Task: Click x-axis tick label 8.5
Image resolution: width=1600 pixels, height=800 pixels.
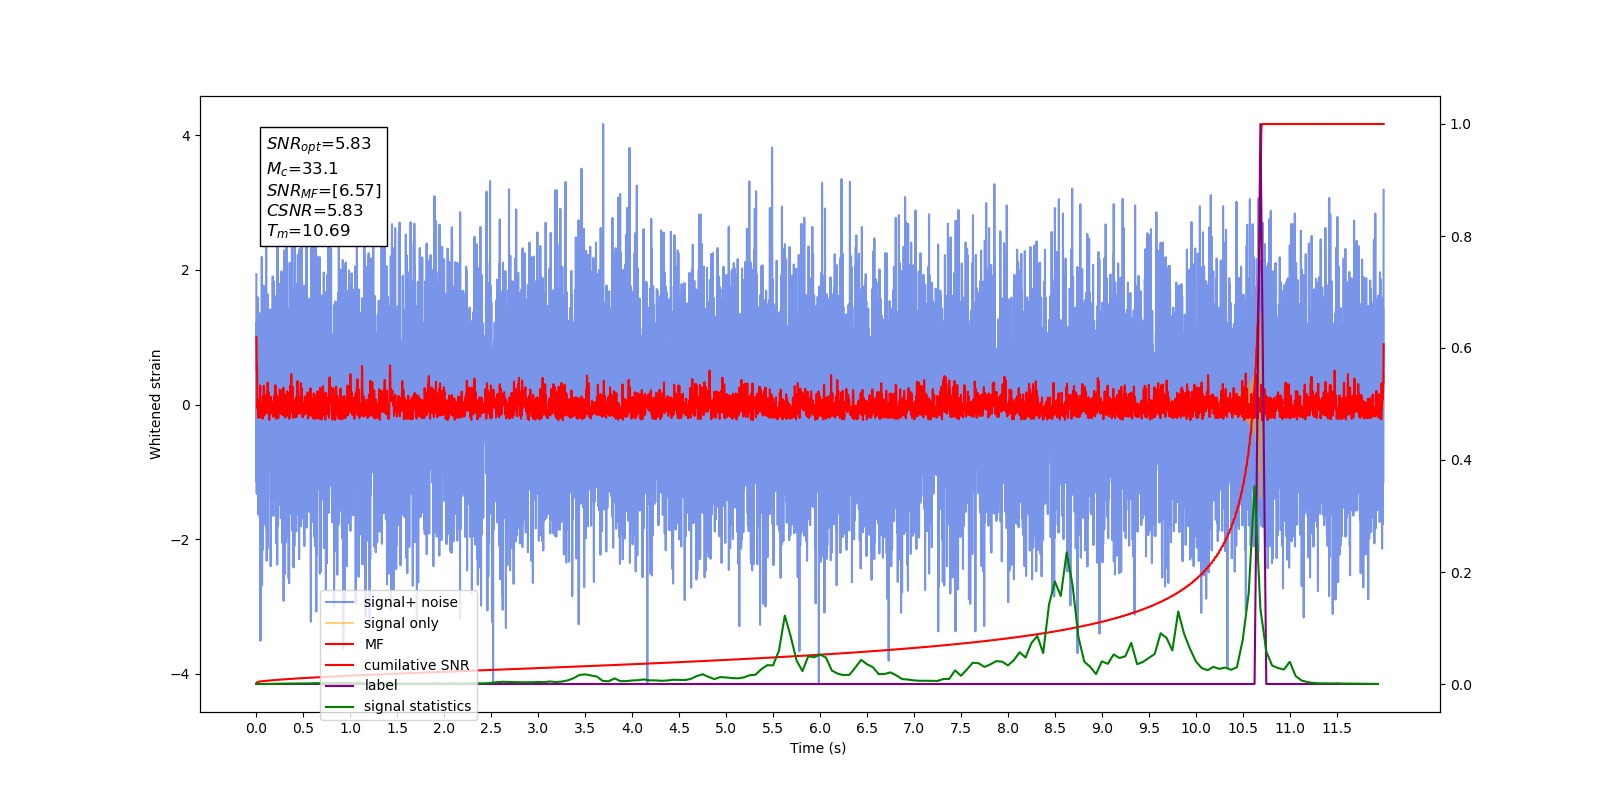Action: 1055,728
